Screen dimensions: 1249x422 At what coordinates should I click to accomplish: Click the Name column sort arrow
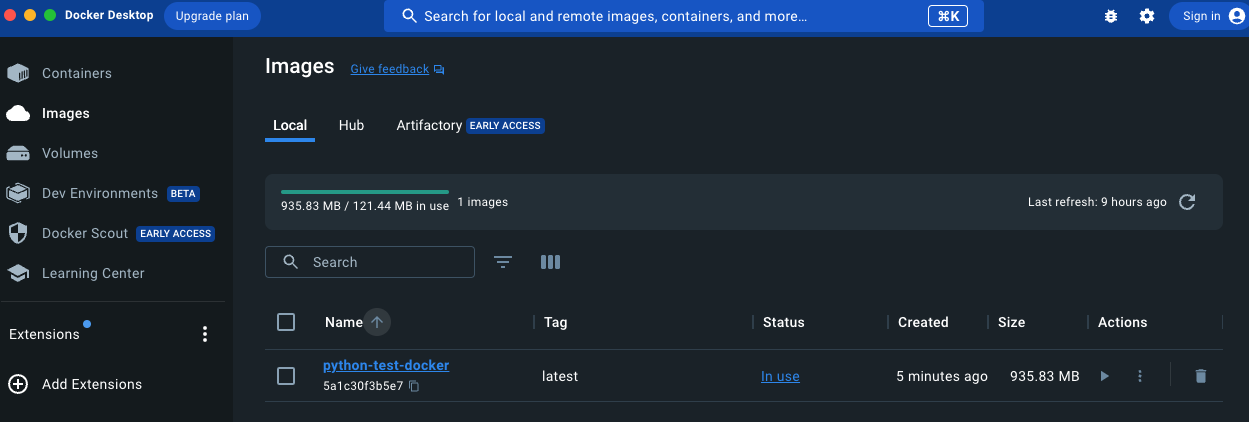click(x=377, y=322)
